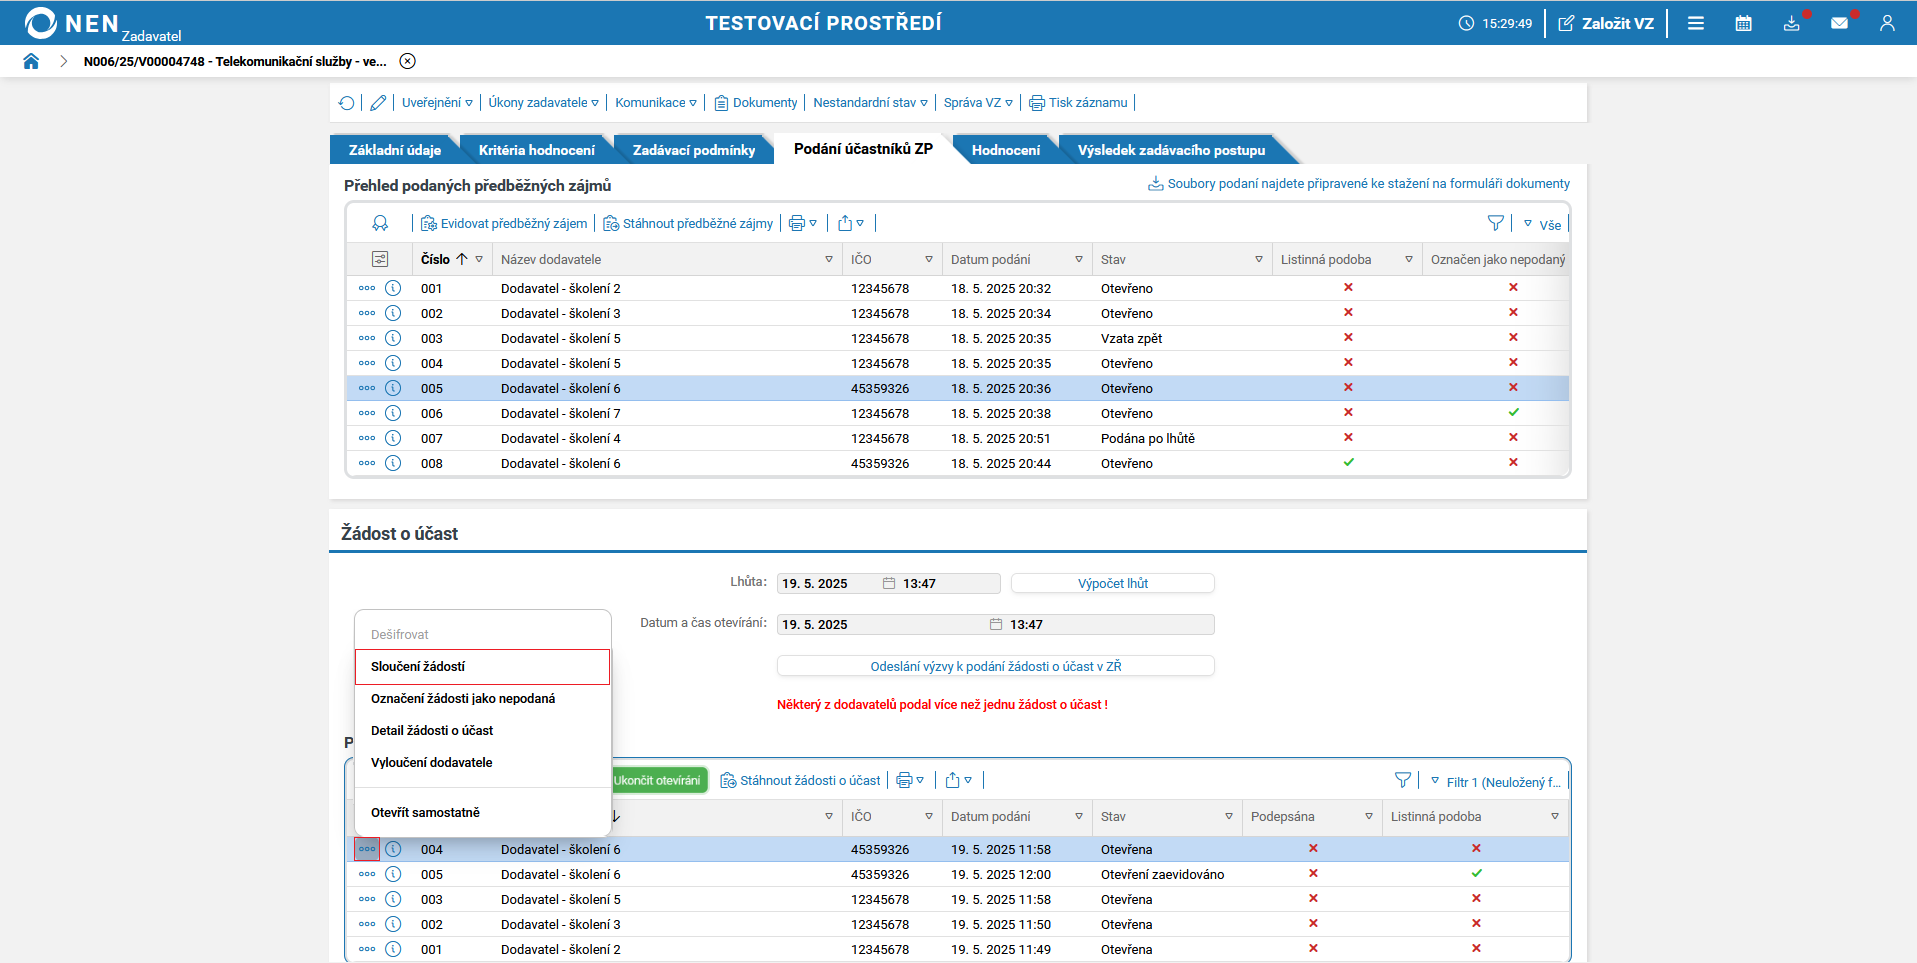Open the filter funnel in preliminary interests table

click(x=1495, y=224)
